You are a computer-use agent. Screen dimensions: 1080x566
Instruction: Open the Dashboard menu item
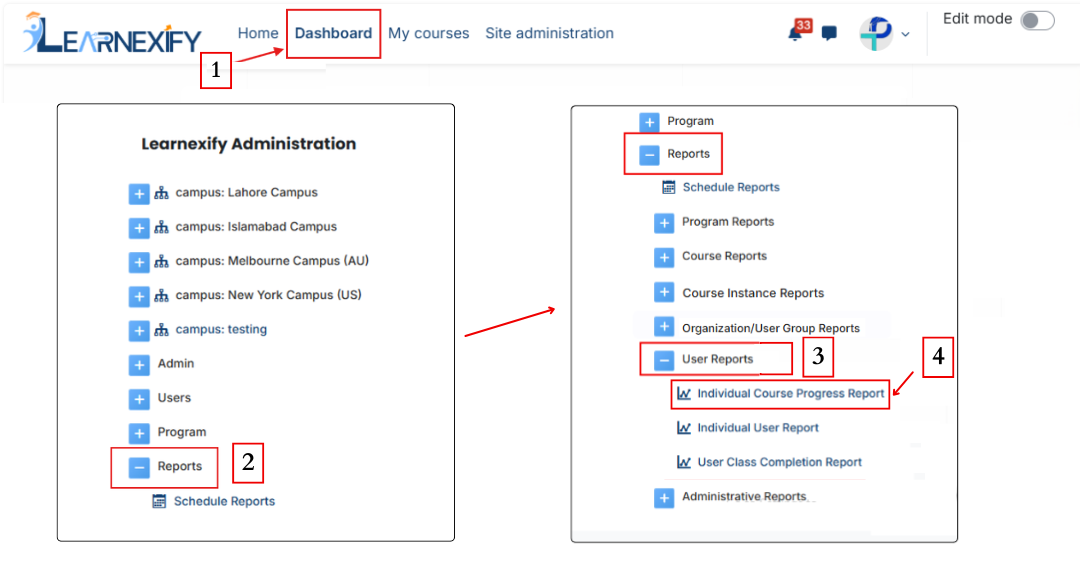tap(333, 33)
